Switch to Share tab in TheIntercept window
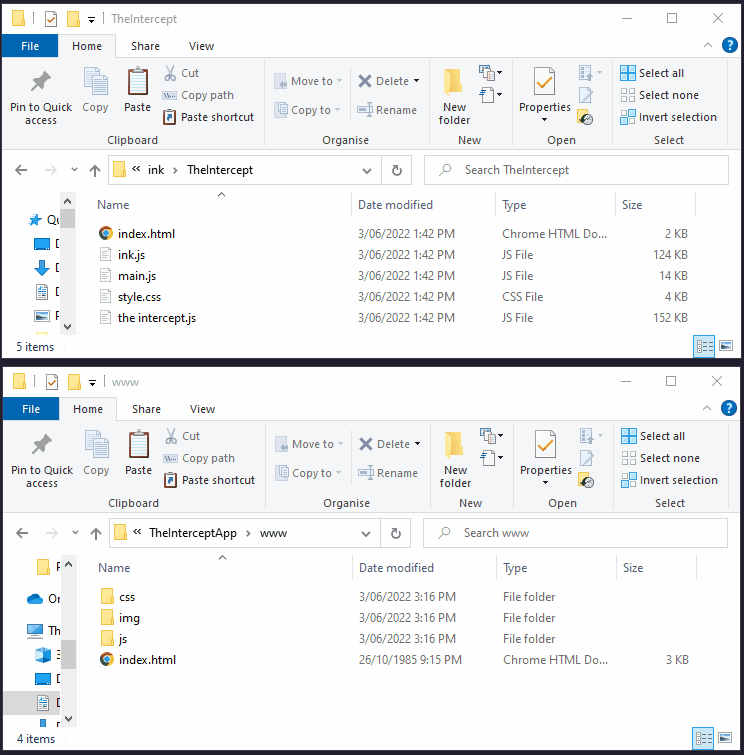The height and width of the screenshot is (755, 744). (145, 46)
